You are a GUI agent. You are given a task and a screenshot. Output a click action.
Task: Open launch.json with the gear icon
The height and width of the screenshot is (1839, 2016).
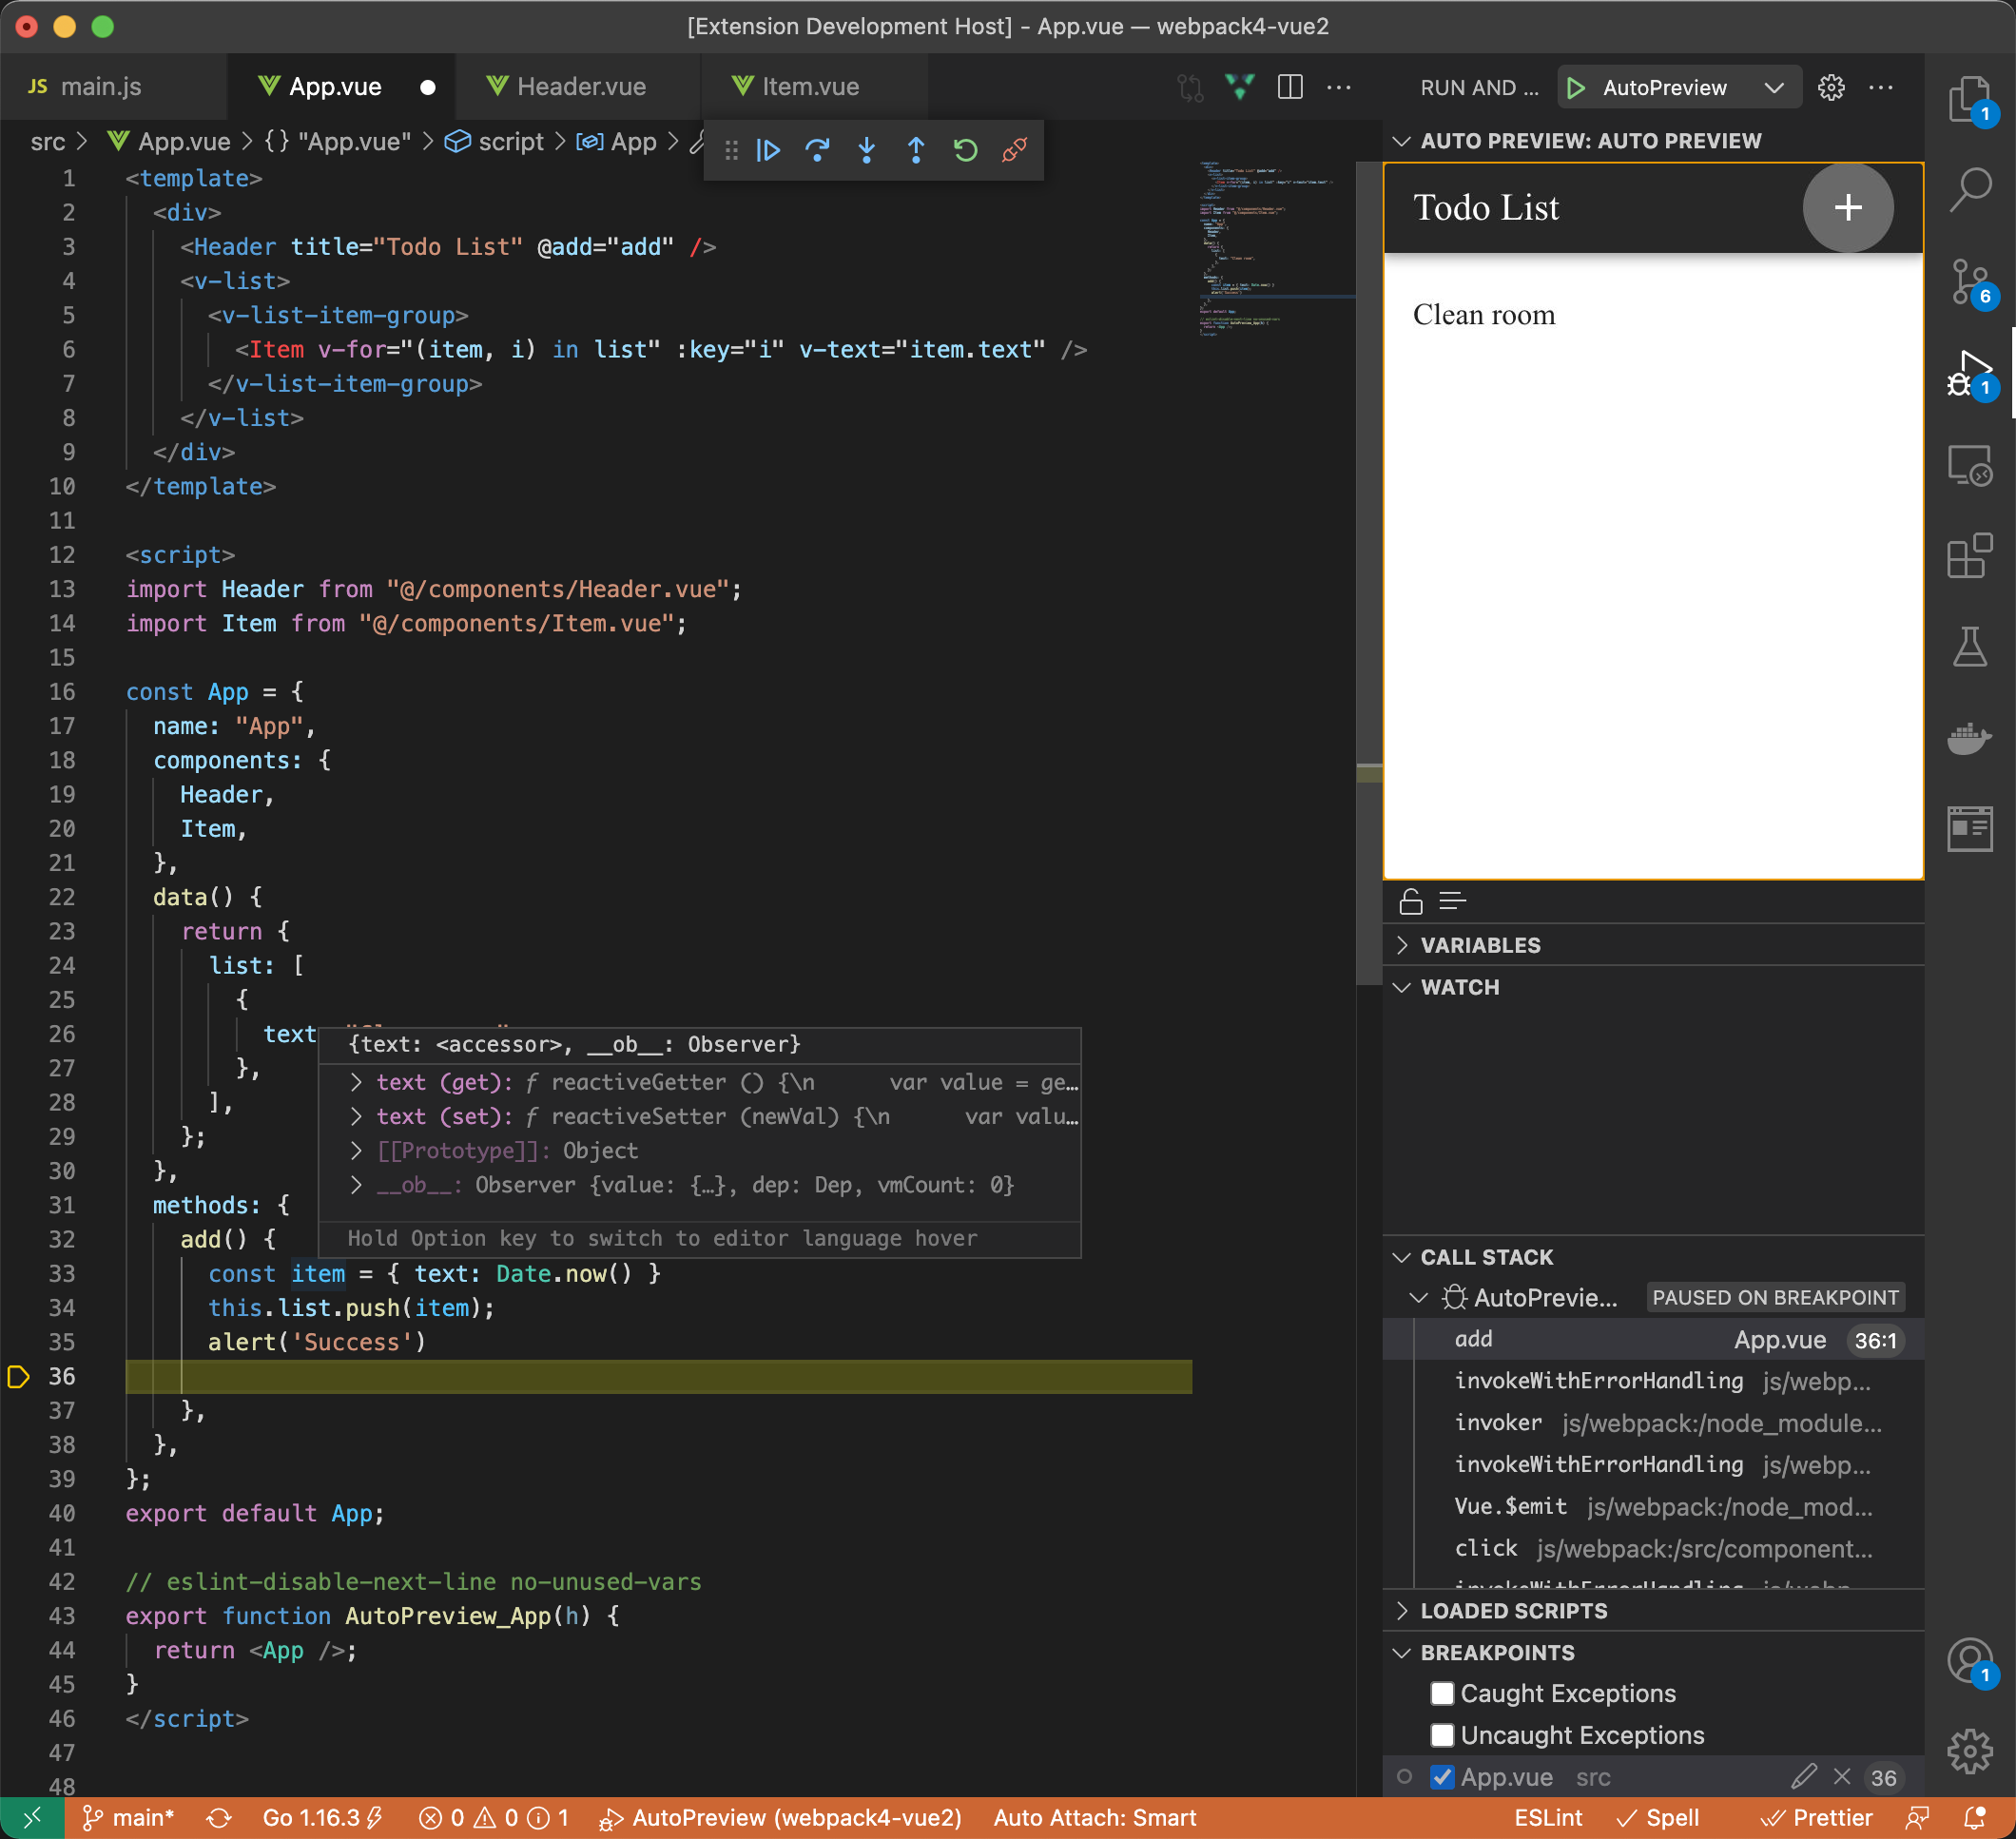(1831, 88)
